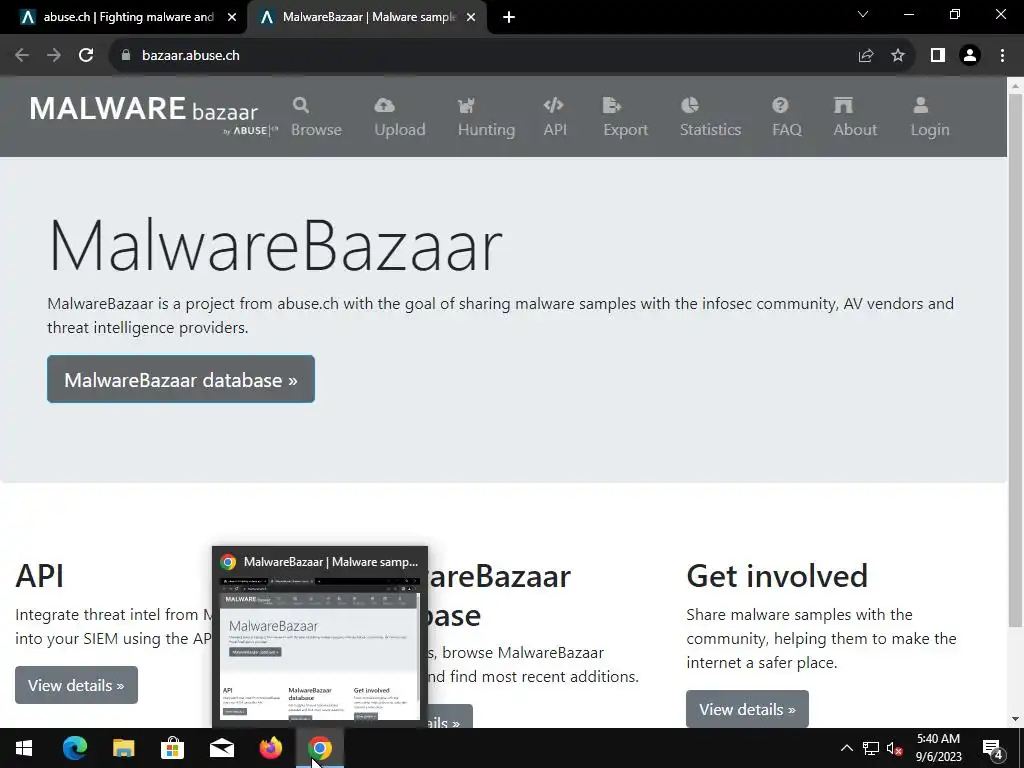Viewport: 1024px width, 768px height.
Task: Open the FAQ question mark icon
Action: coord(780,104)
